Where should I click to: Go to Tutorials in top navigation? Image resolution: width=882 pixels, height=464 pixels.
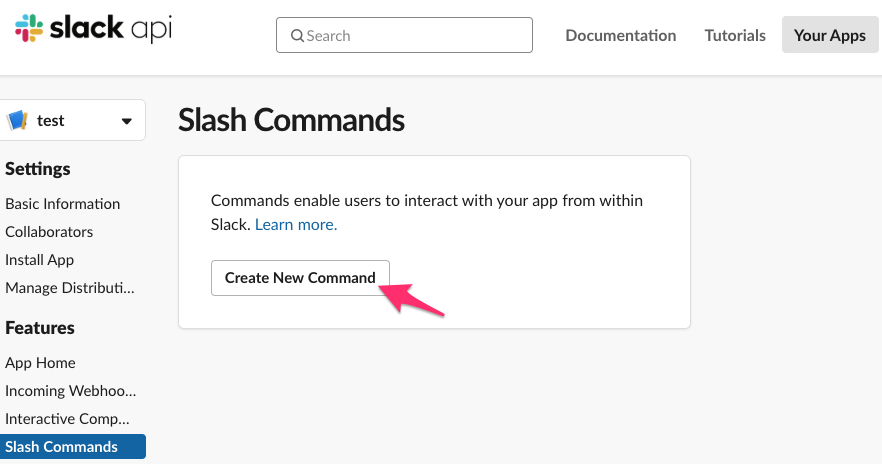point(735,35)
